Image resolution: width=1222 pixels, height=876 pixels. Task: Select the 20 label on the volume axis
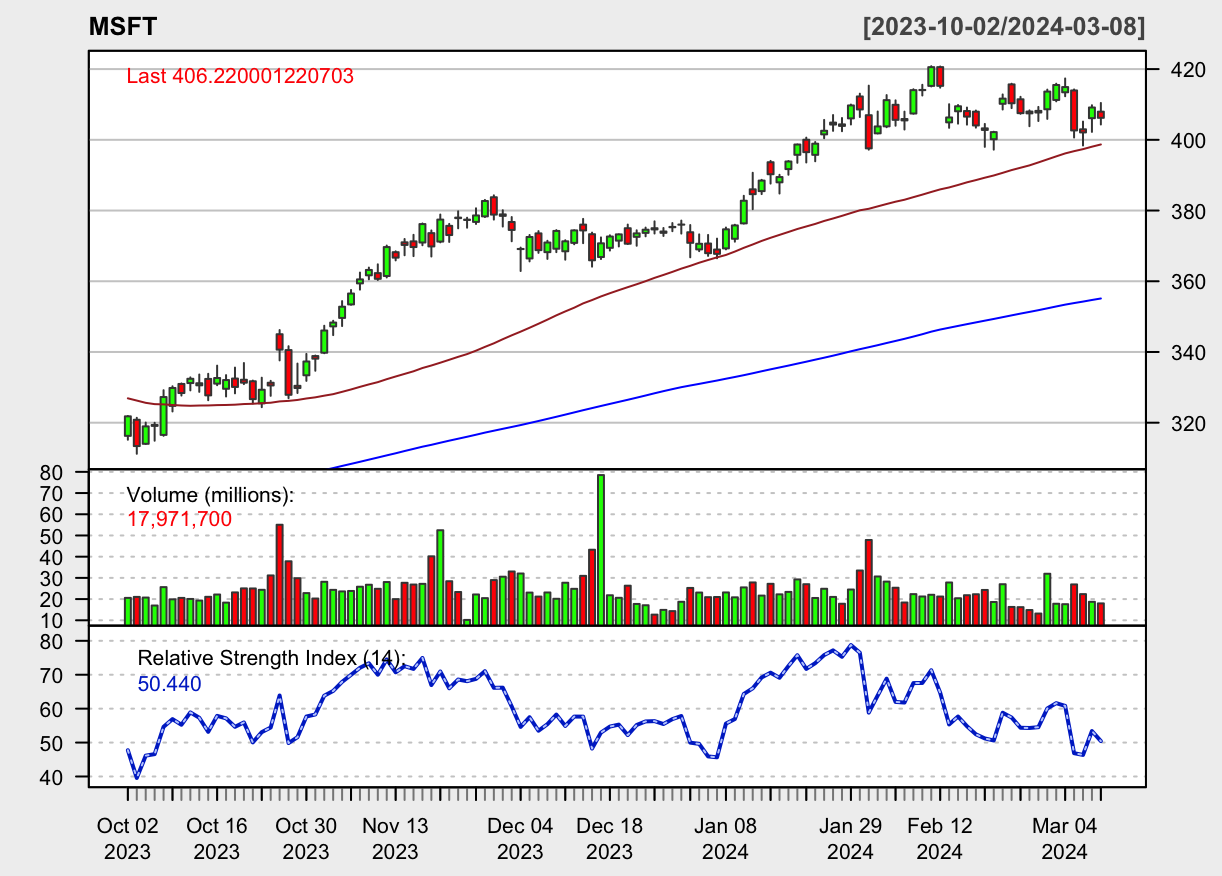pos(53,599)
